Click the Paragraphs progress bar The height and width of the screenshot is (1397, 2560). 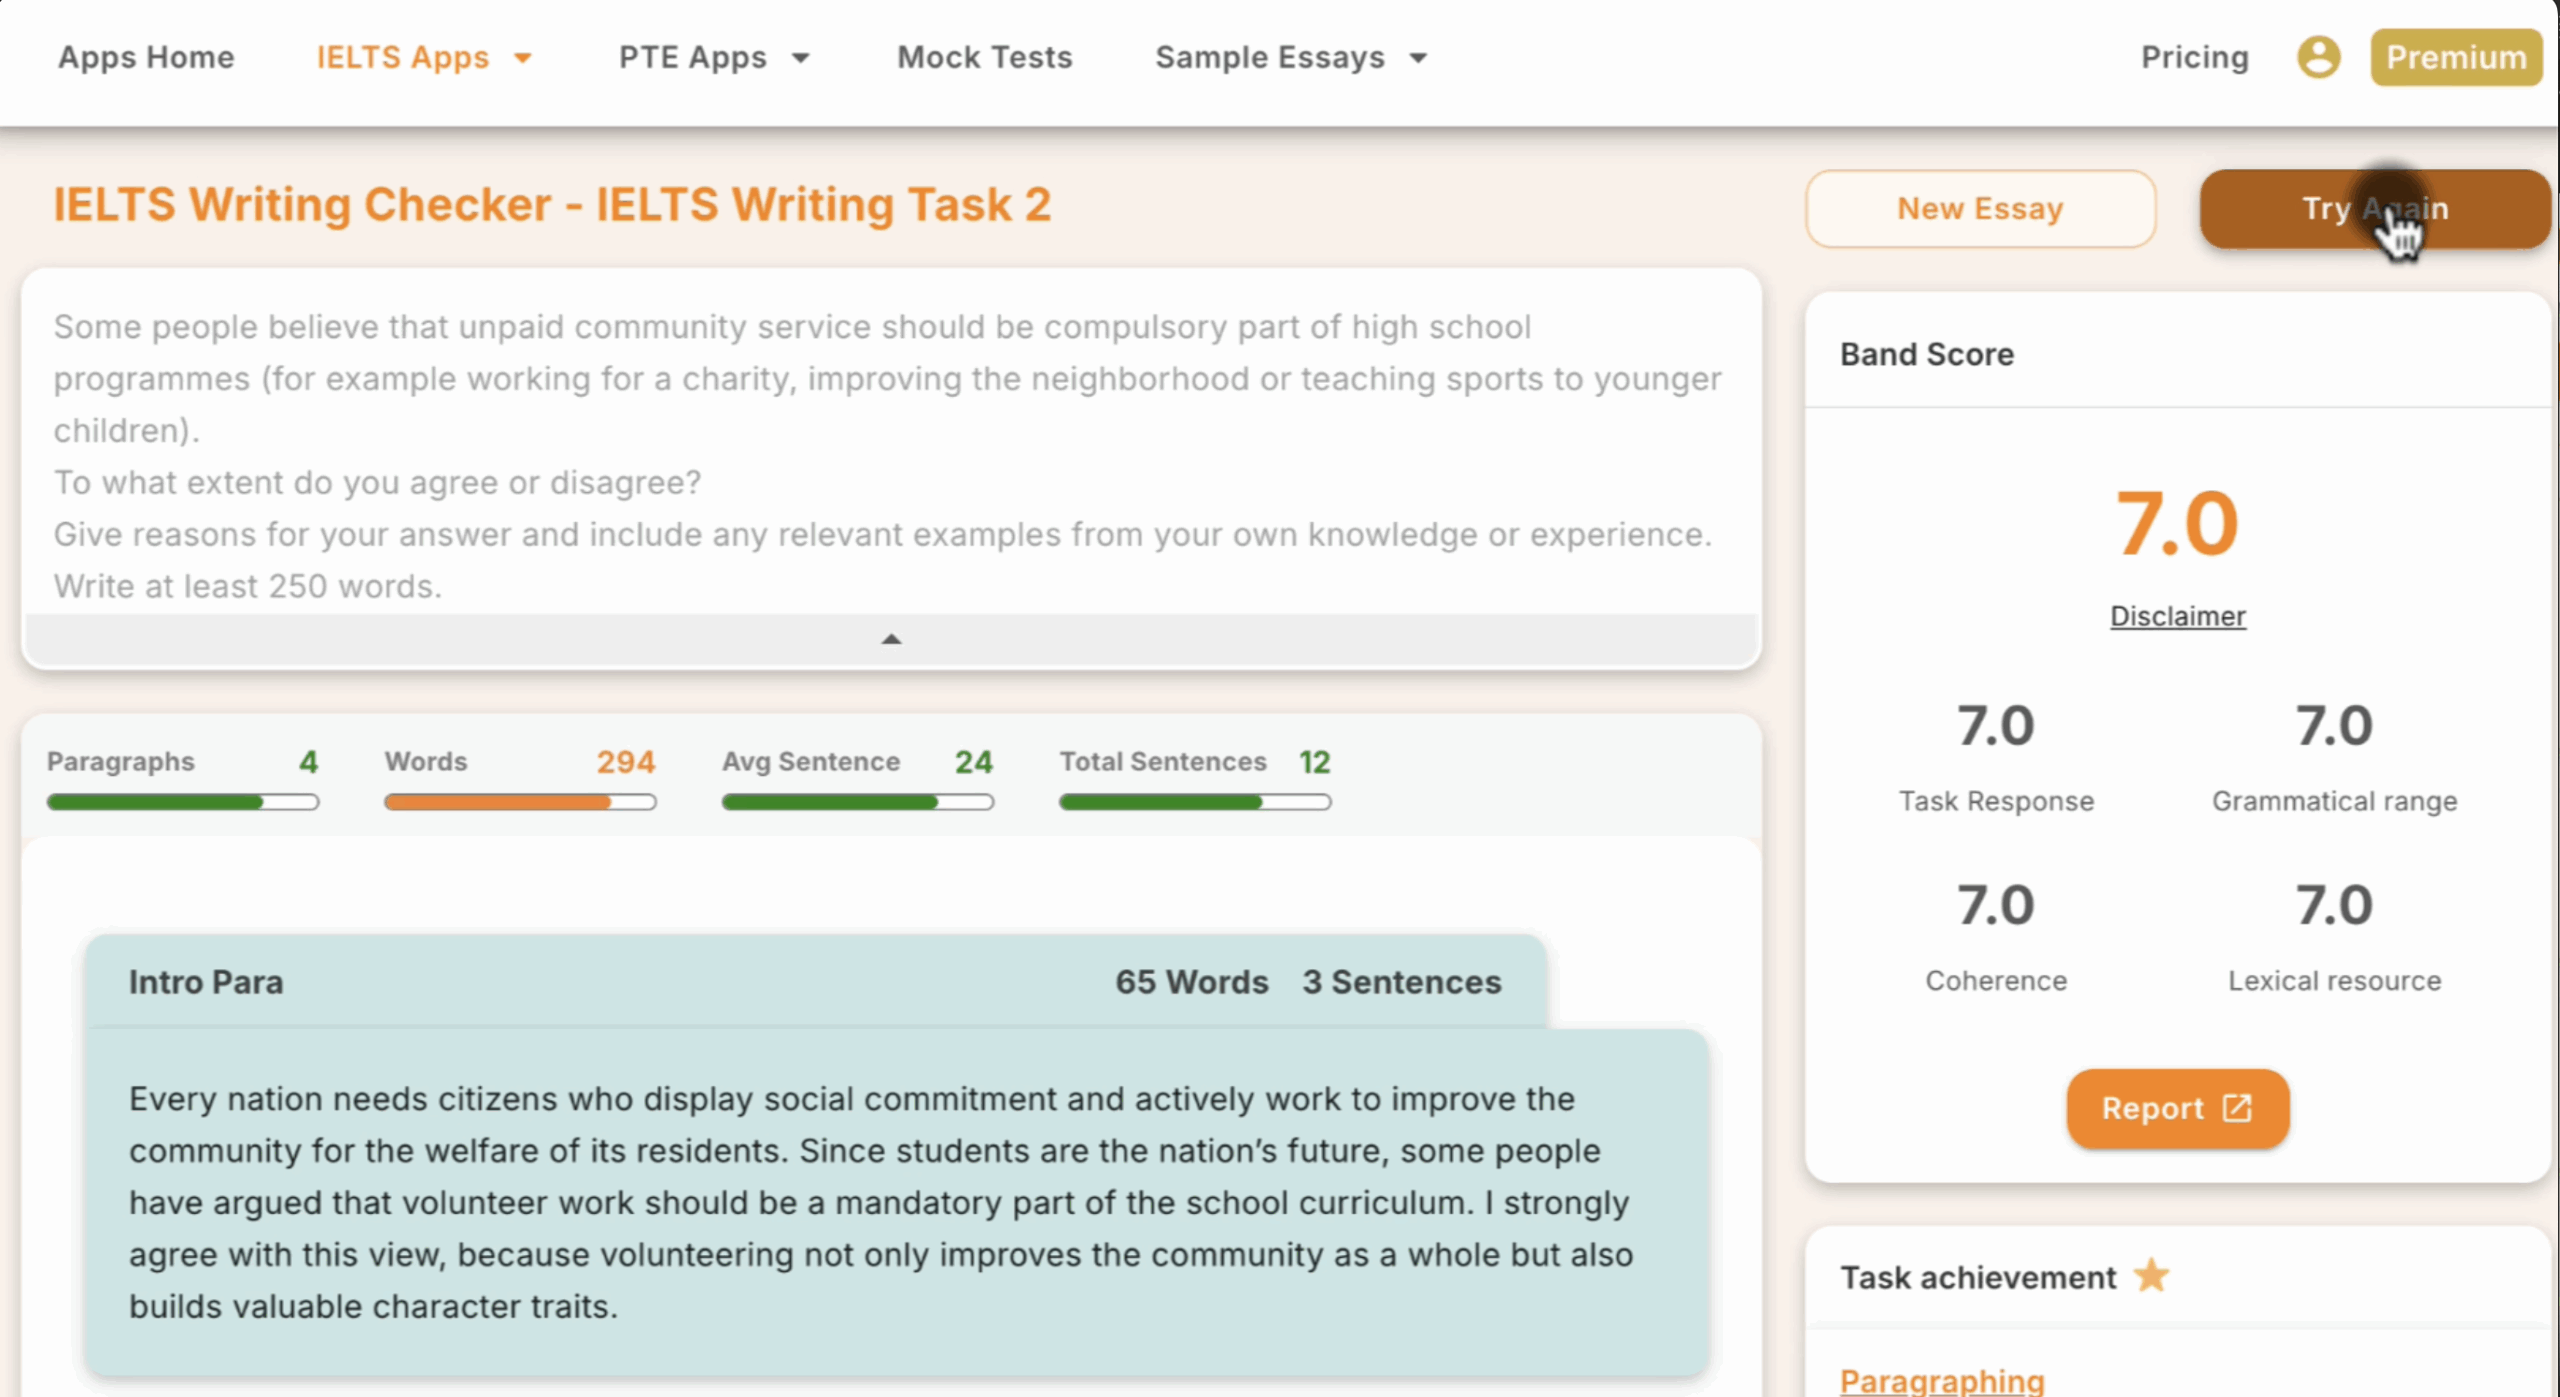[x=182, y=802]
